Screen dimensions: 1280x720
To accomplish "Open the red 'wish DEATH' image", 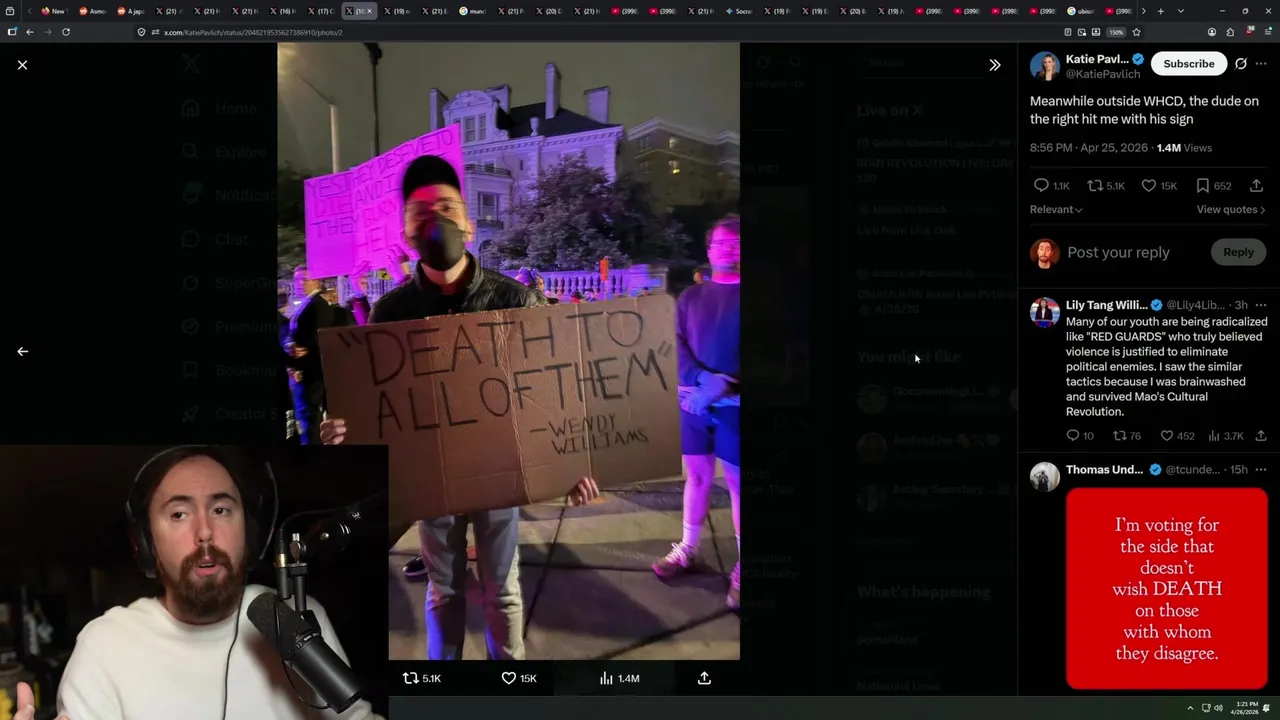I will (x=1166, y=588).
